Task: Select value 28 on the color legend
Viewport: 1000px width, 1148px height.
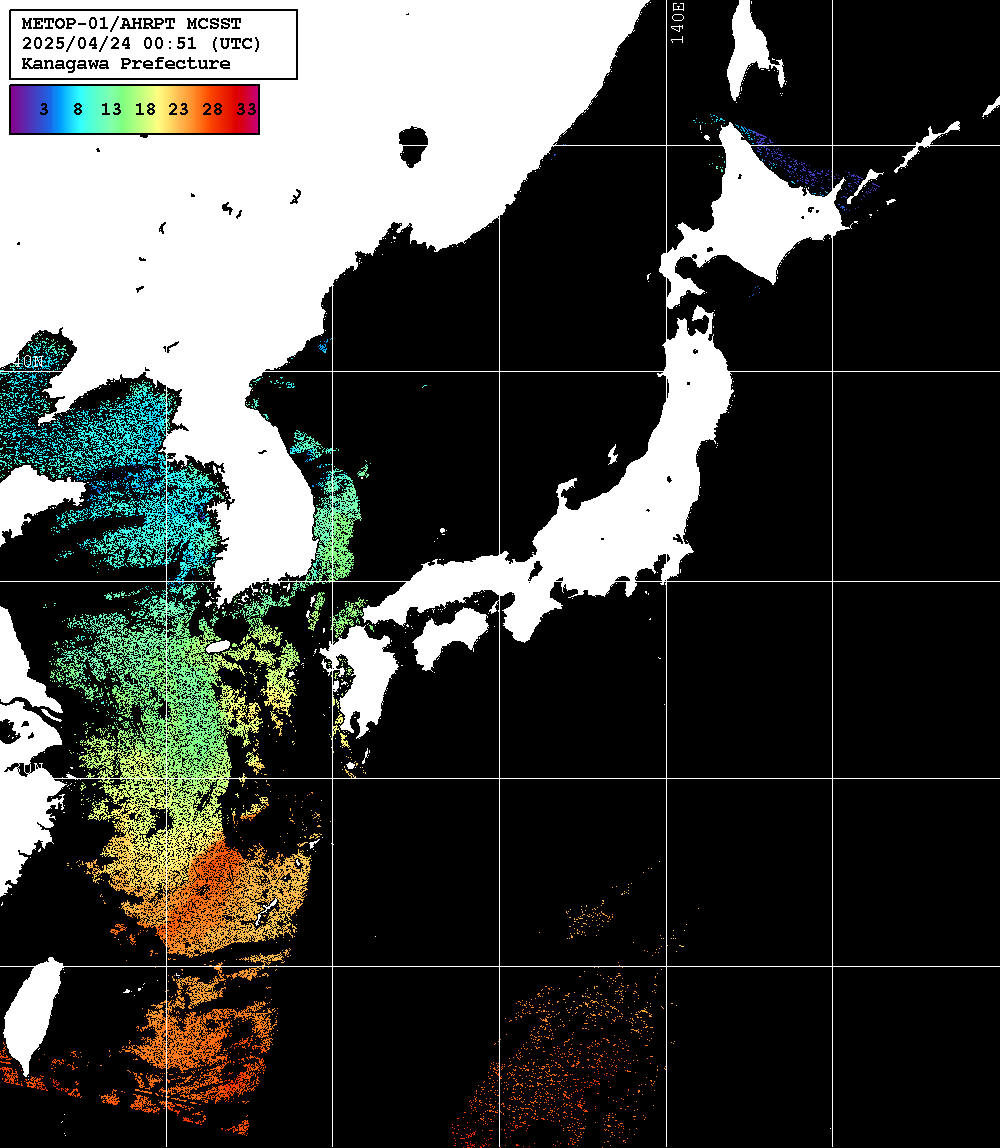Action: point(212,109)
